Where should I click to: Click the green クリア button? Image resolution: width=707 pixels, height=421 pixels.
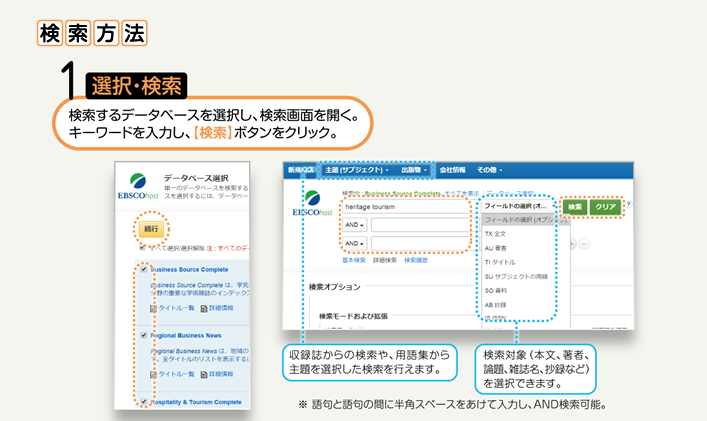tap(605, 207)
